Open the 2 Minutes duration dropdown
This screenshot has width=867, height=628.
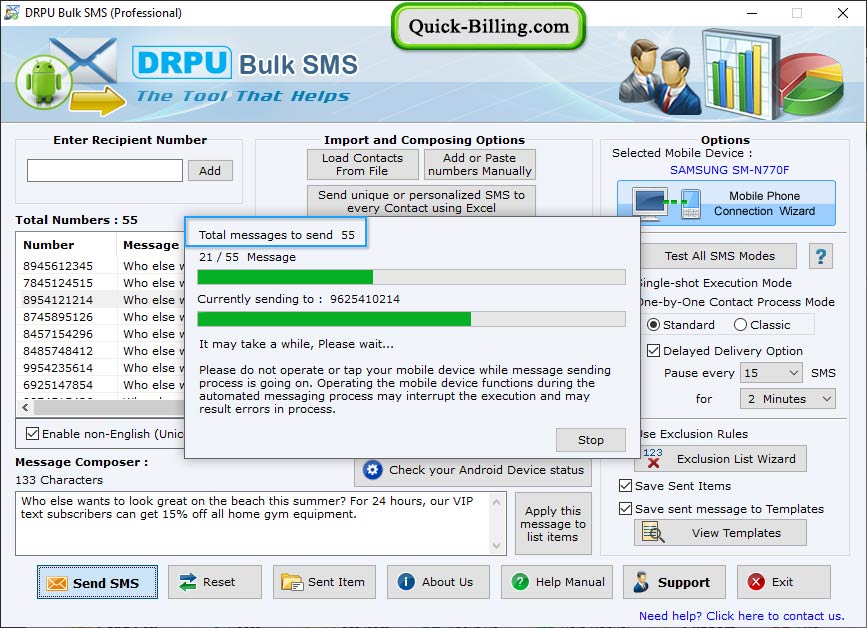coord(787,399)
